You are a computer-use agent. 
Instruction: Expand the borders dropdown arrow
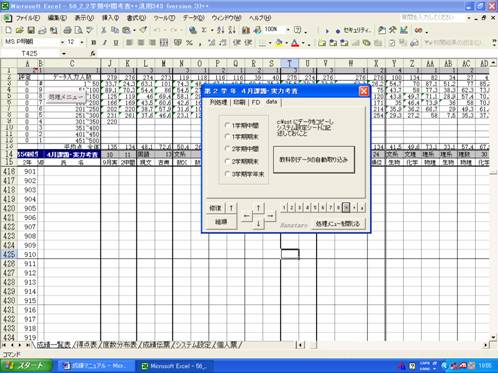(270, 43)
